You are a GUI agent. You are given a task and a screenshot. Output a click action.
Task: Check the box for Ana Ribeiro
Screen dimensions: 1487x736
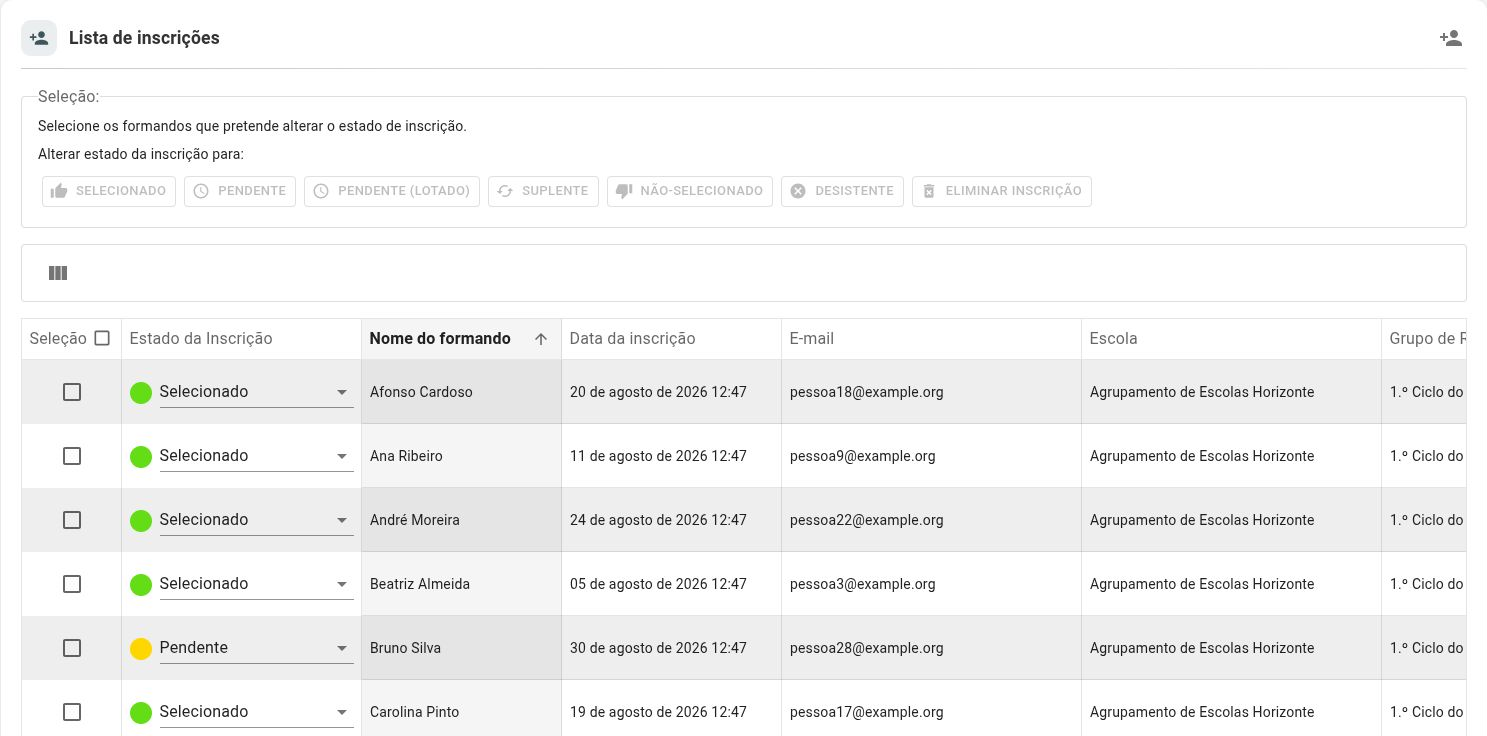tap(72, 456)
